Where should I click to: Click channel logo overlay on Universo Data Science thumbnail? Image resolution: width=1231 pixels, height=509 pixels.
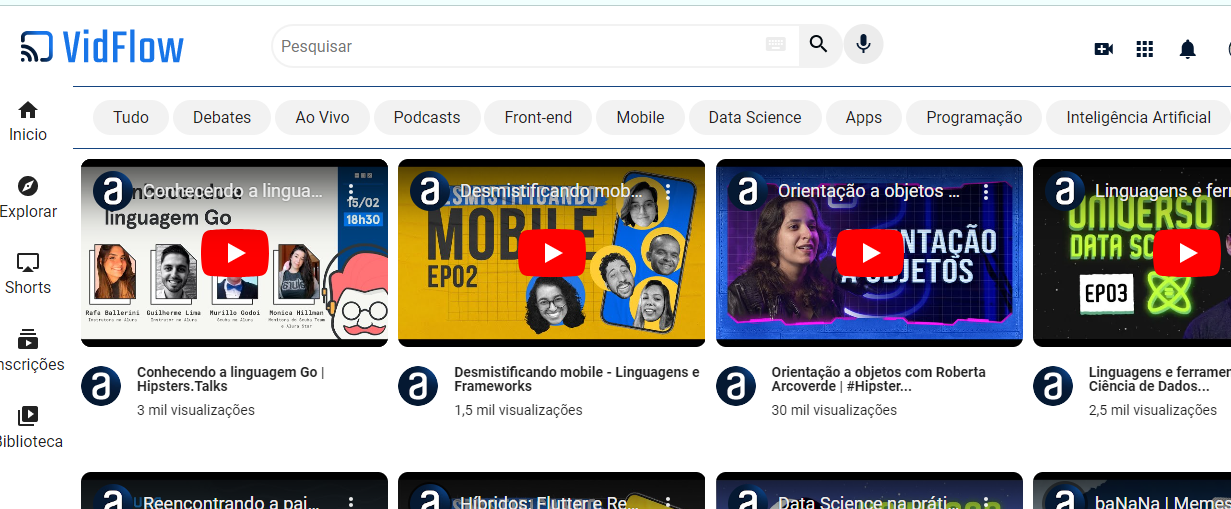(1065, 190)
